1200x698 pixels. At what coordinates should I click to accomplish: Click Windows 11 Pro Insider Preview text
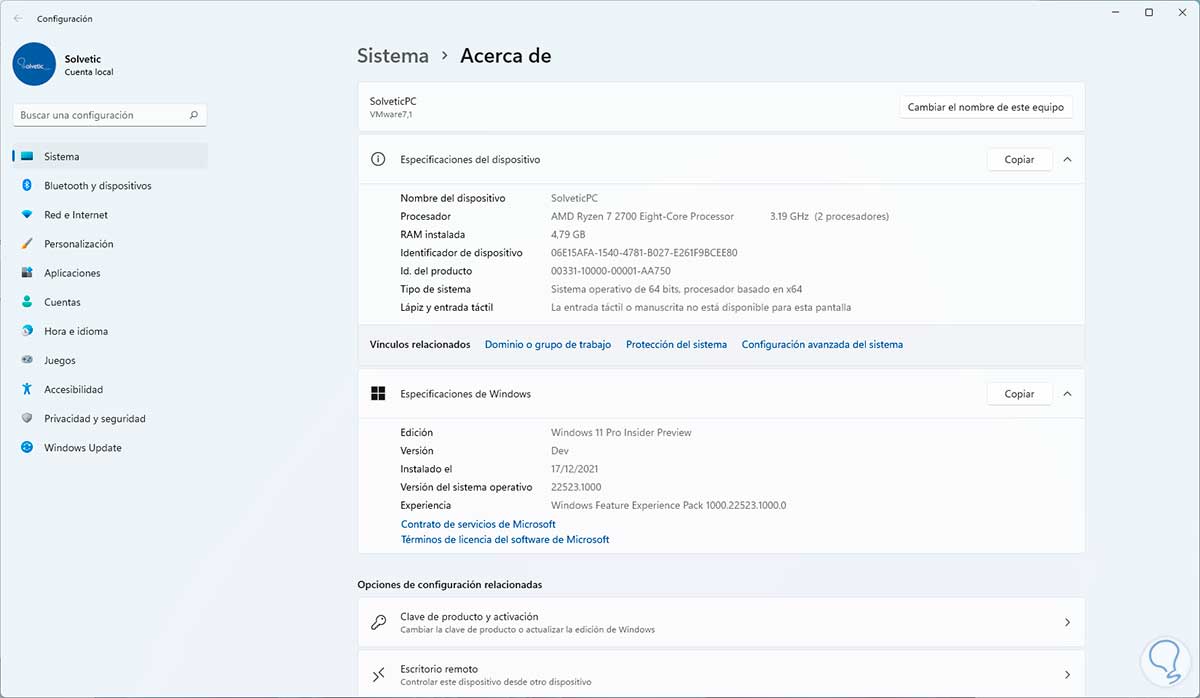621,432
